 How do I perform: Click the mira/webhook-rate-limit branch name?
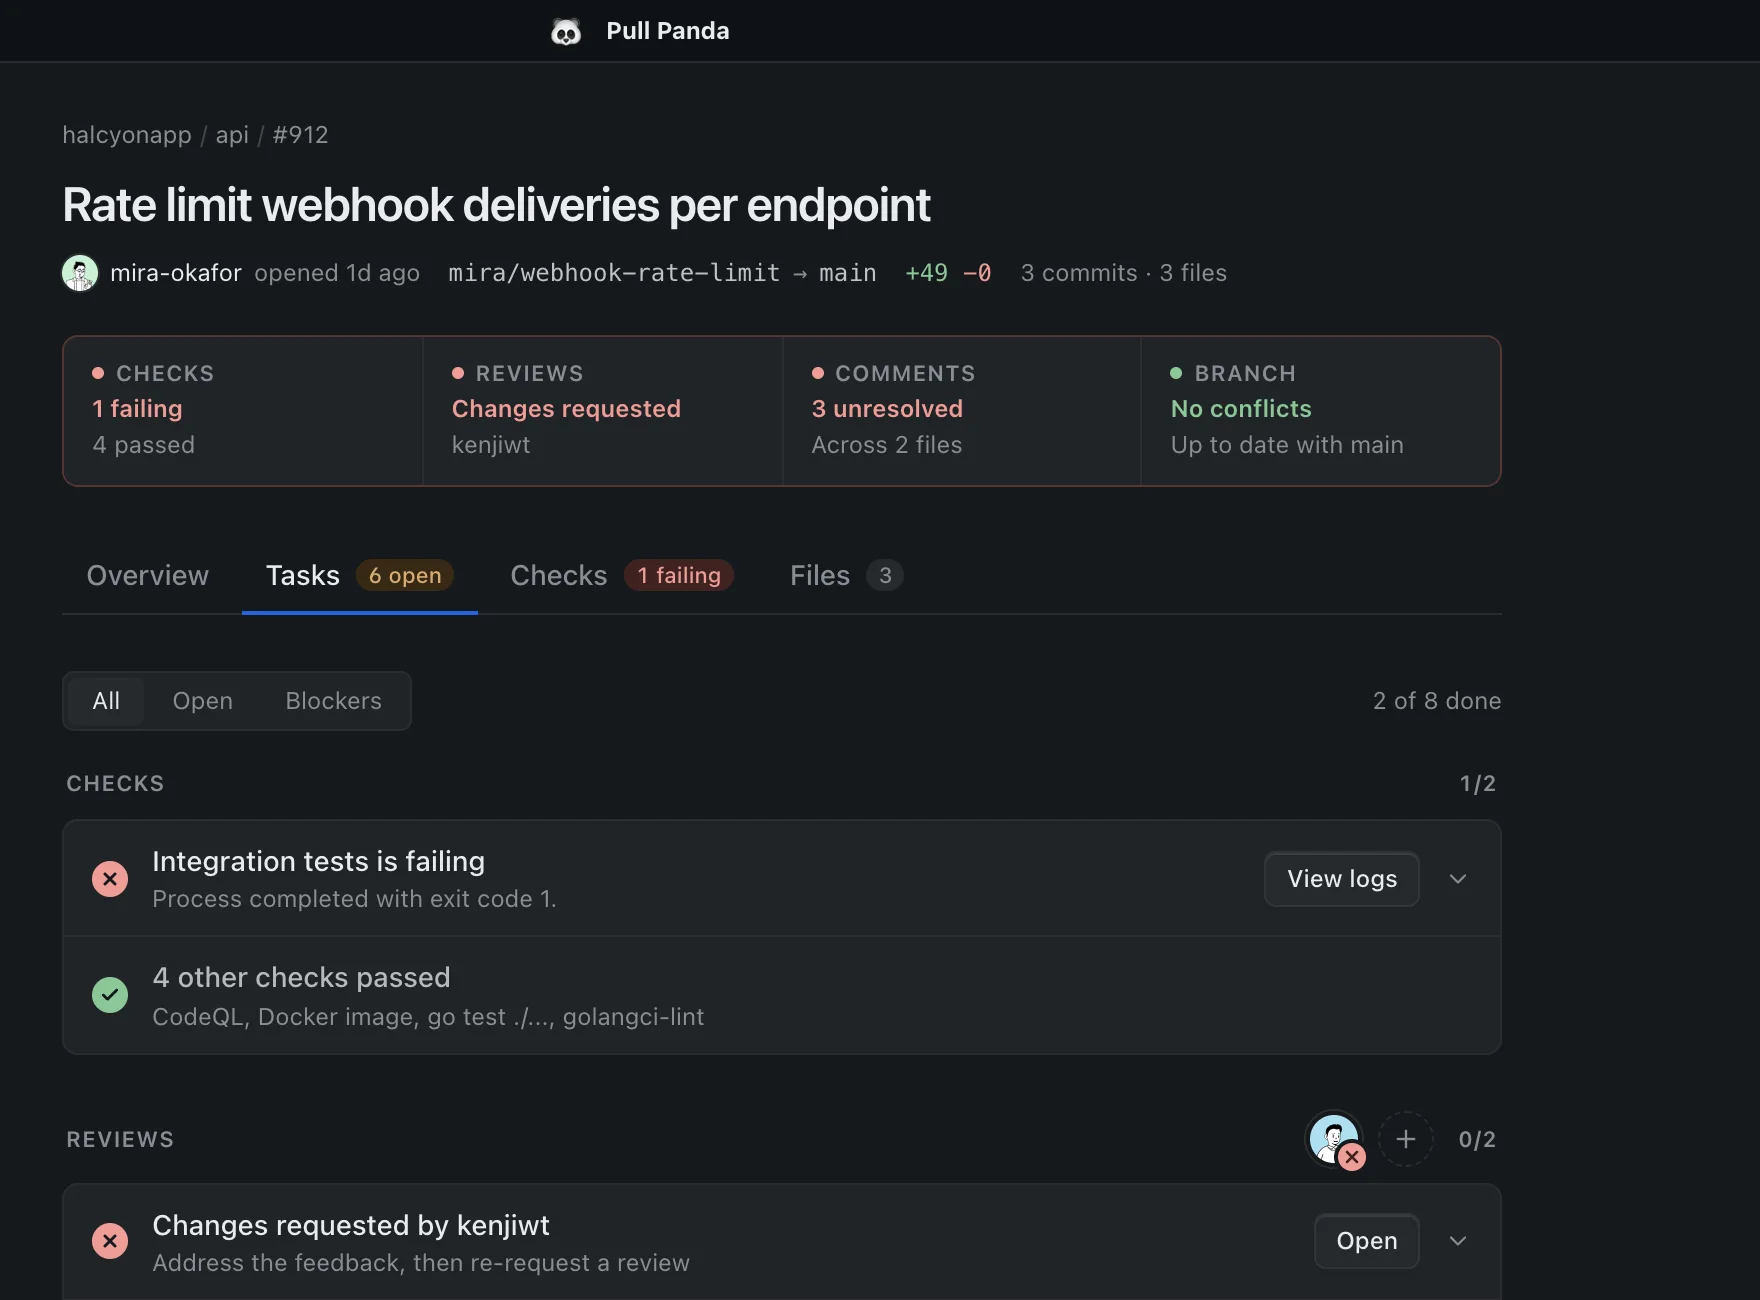click(614, 273)
